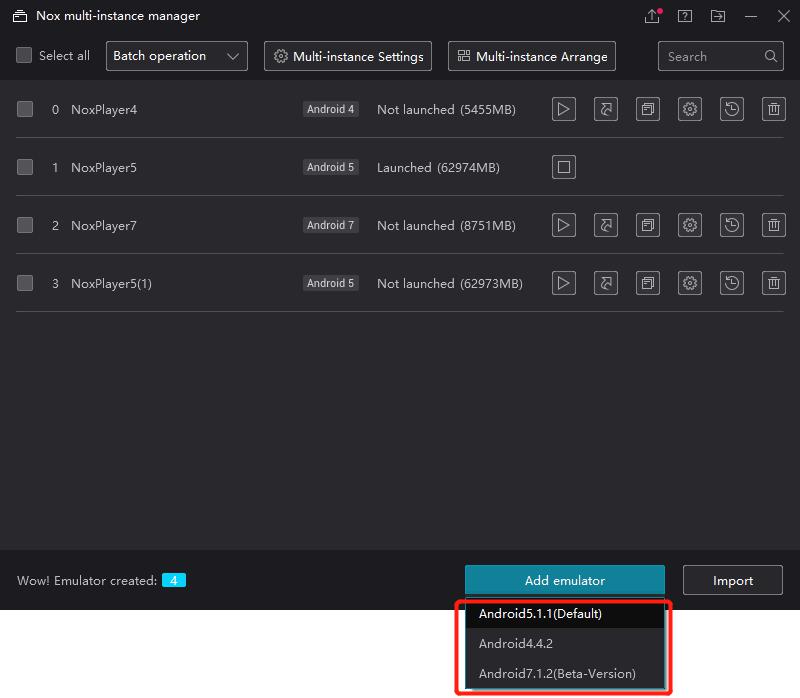Image resolution: width=800 pixels, height=698 pixels.
Task: Click the Add emulator button
Action: coord(564,580)
